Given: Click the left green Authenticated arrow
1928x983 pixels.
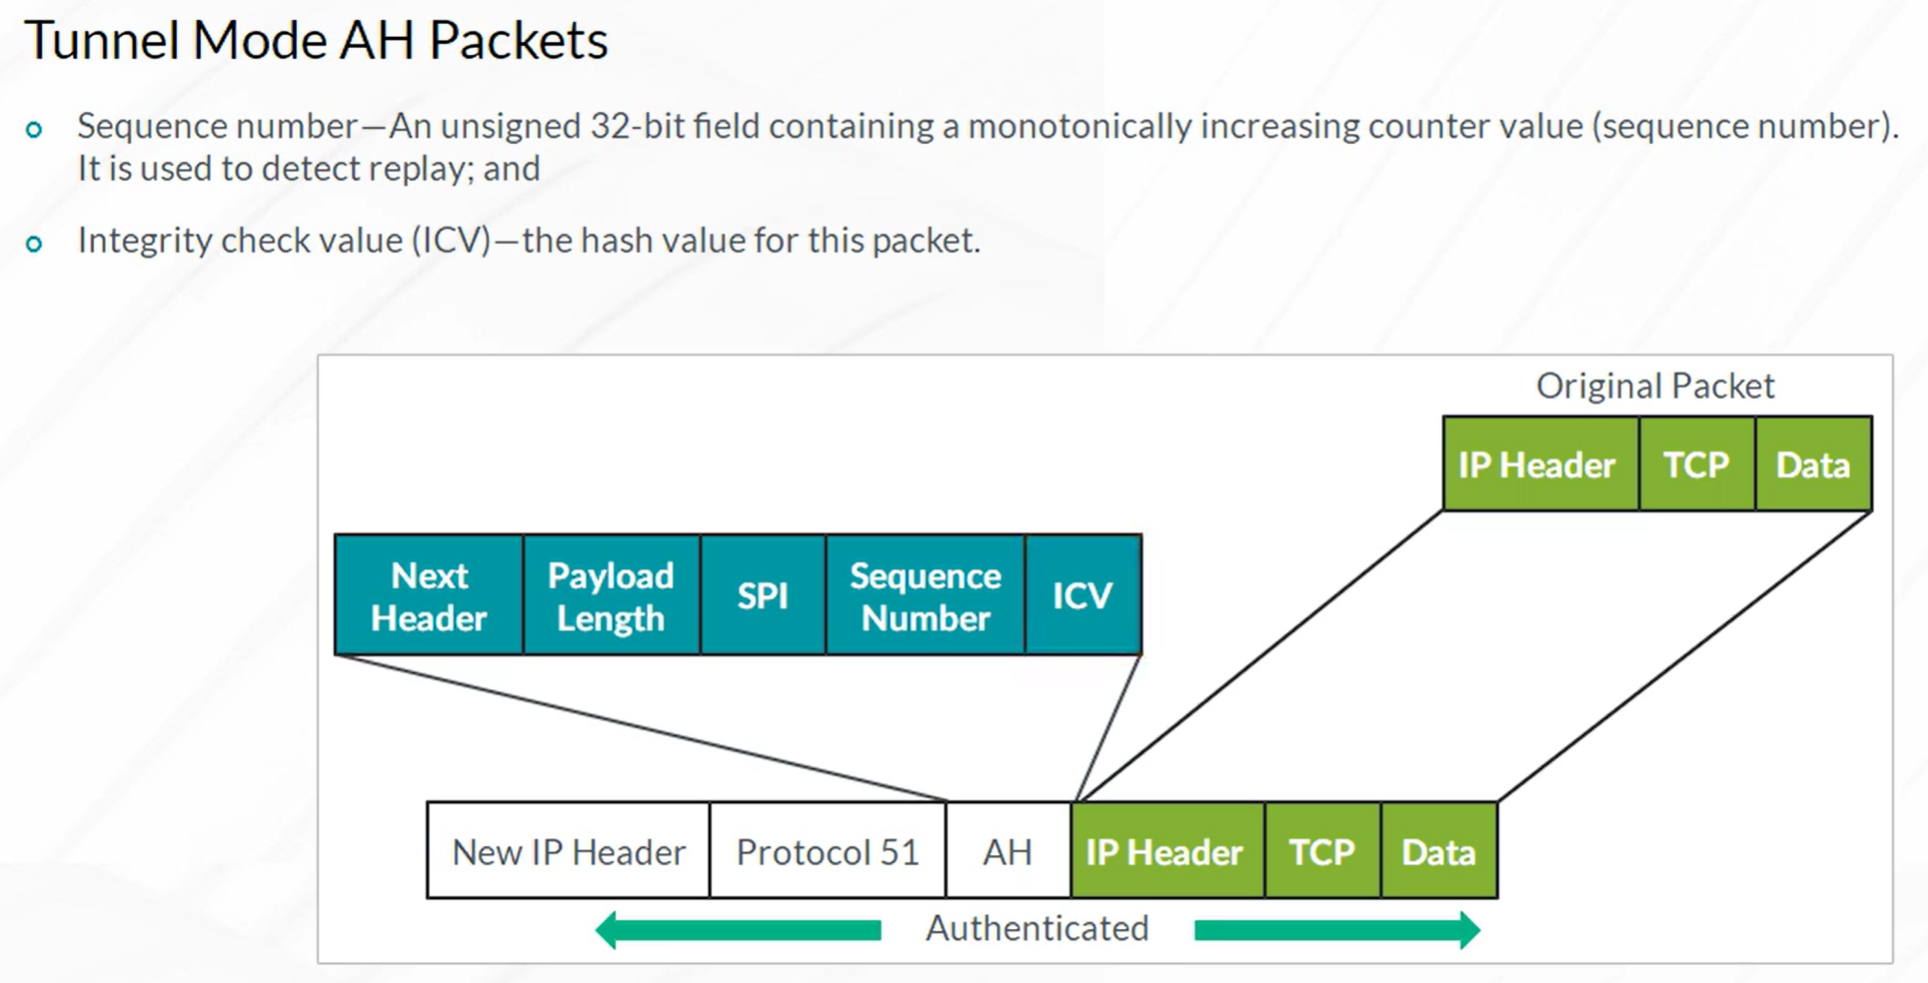Looking at the screenshot, I should tap(738, 930).
